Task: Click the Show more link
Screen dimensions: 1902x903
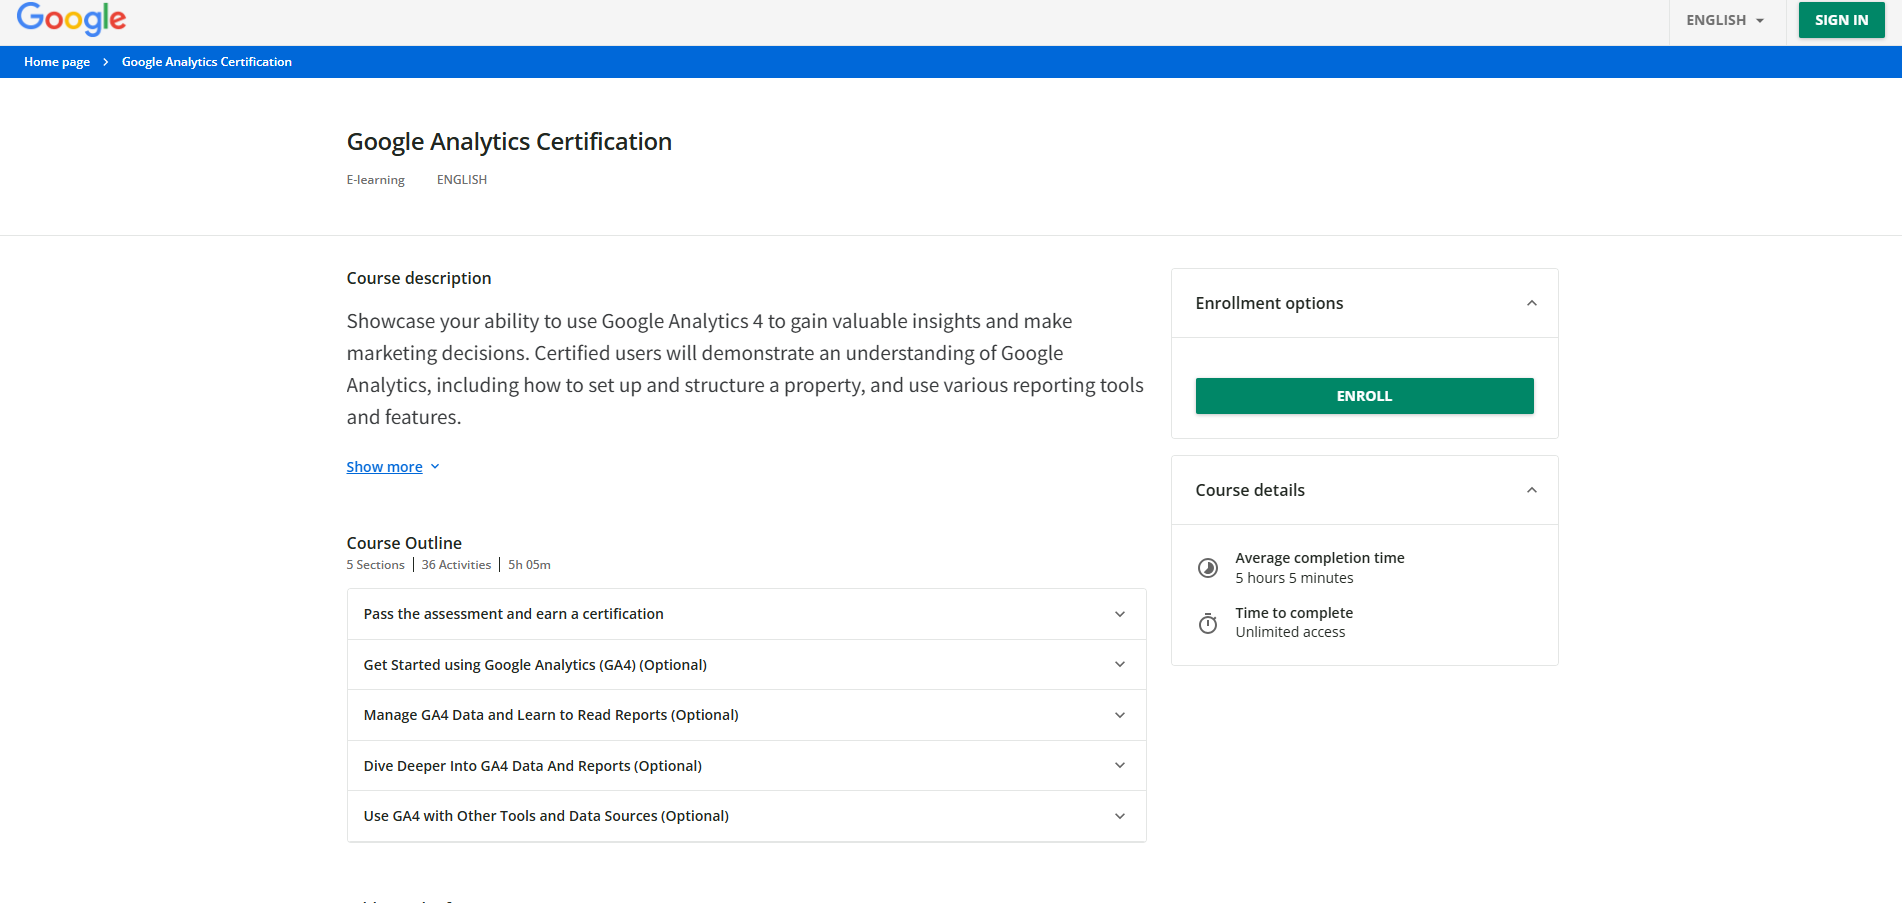Action: pos(384,467)
